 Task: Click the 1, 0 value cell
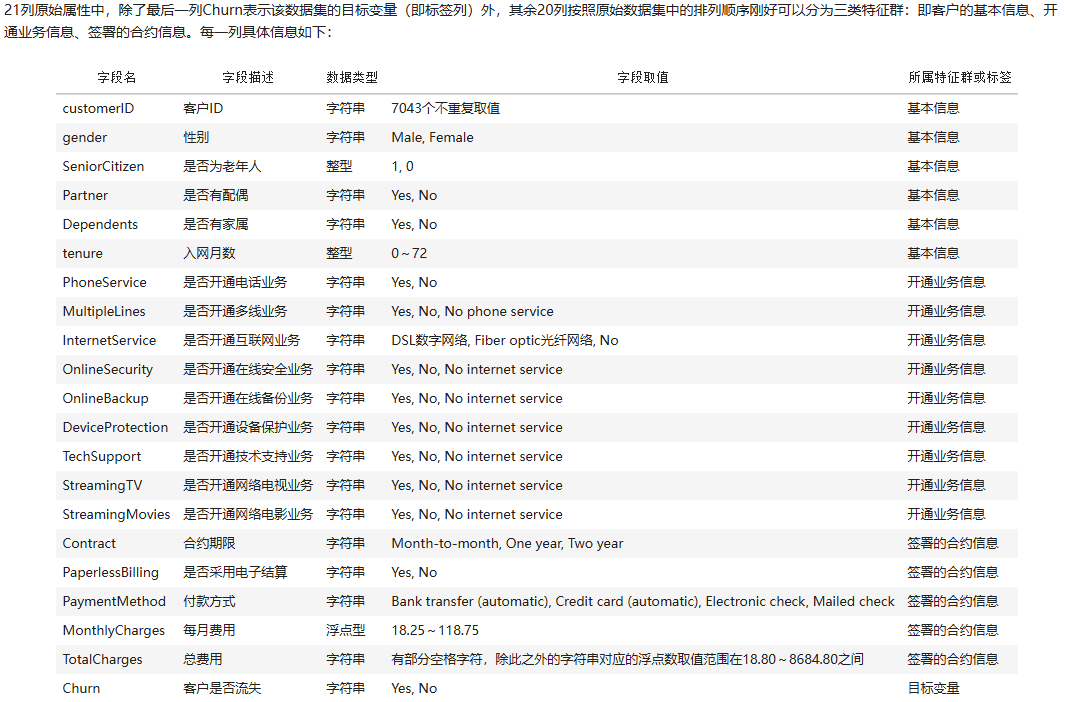tap(403, 166)
